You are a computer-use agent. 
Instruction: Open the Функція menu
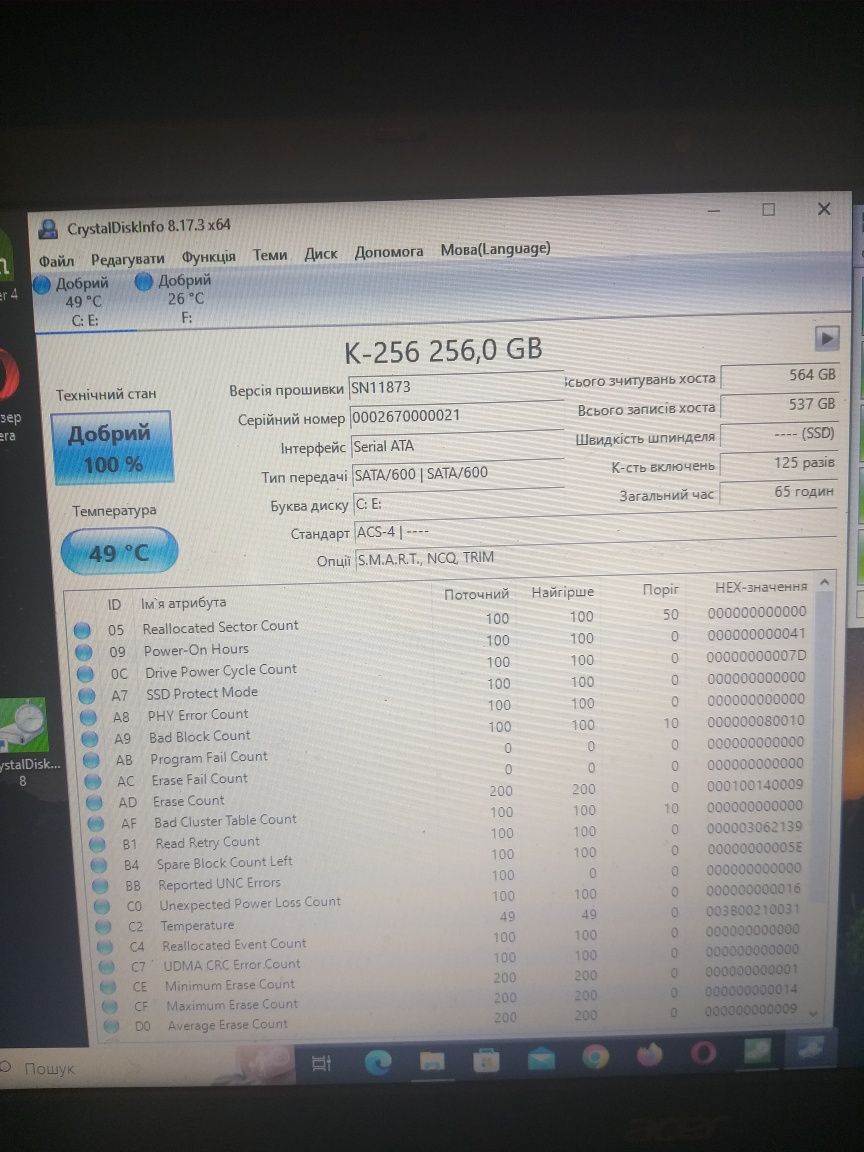[209, 256]
